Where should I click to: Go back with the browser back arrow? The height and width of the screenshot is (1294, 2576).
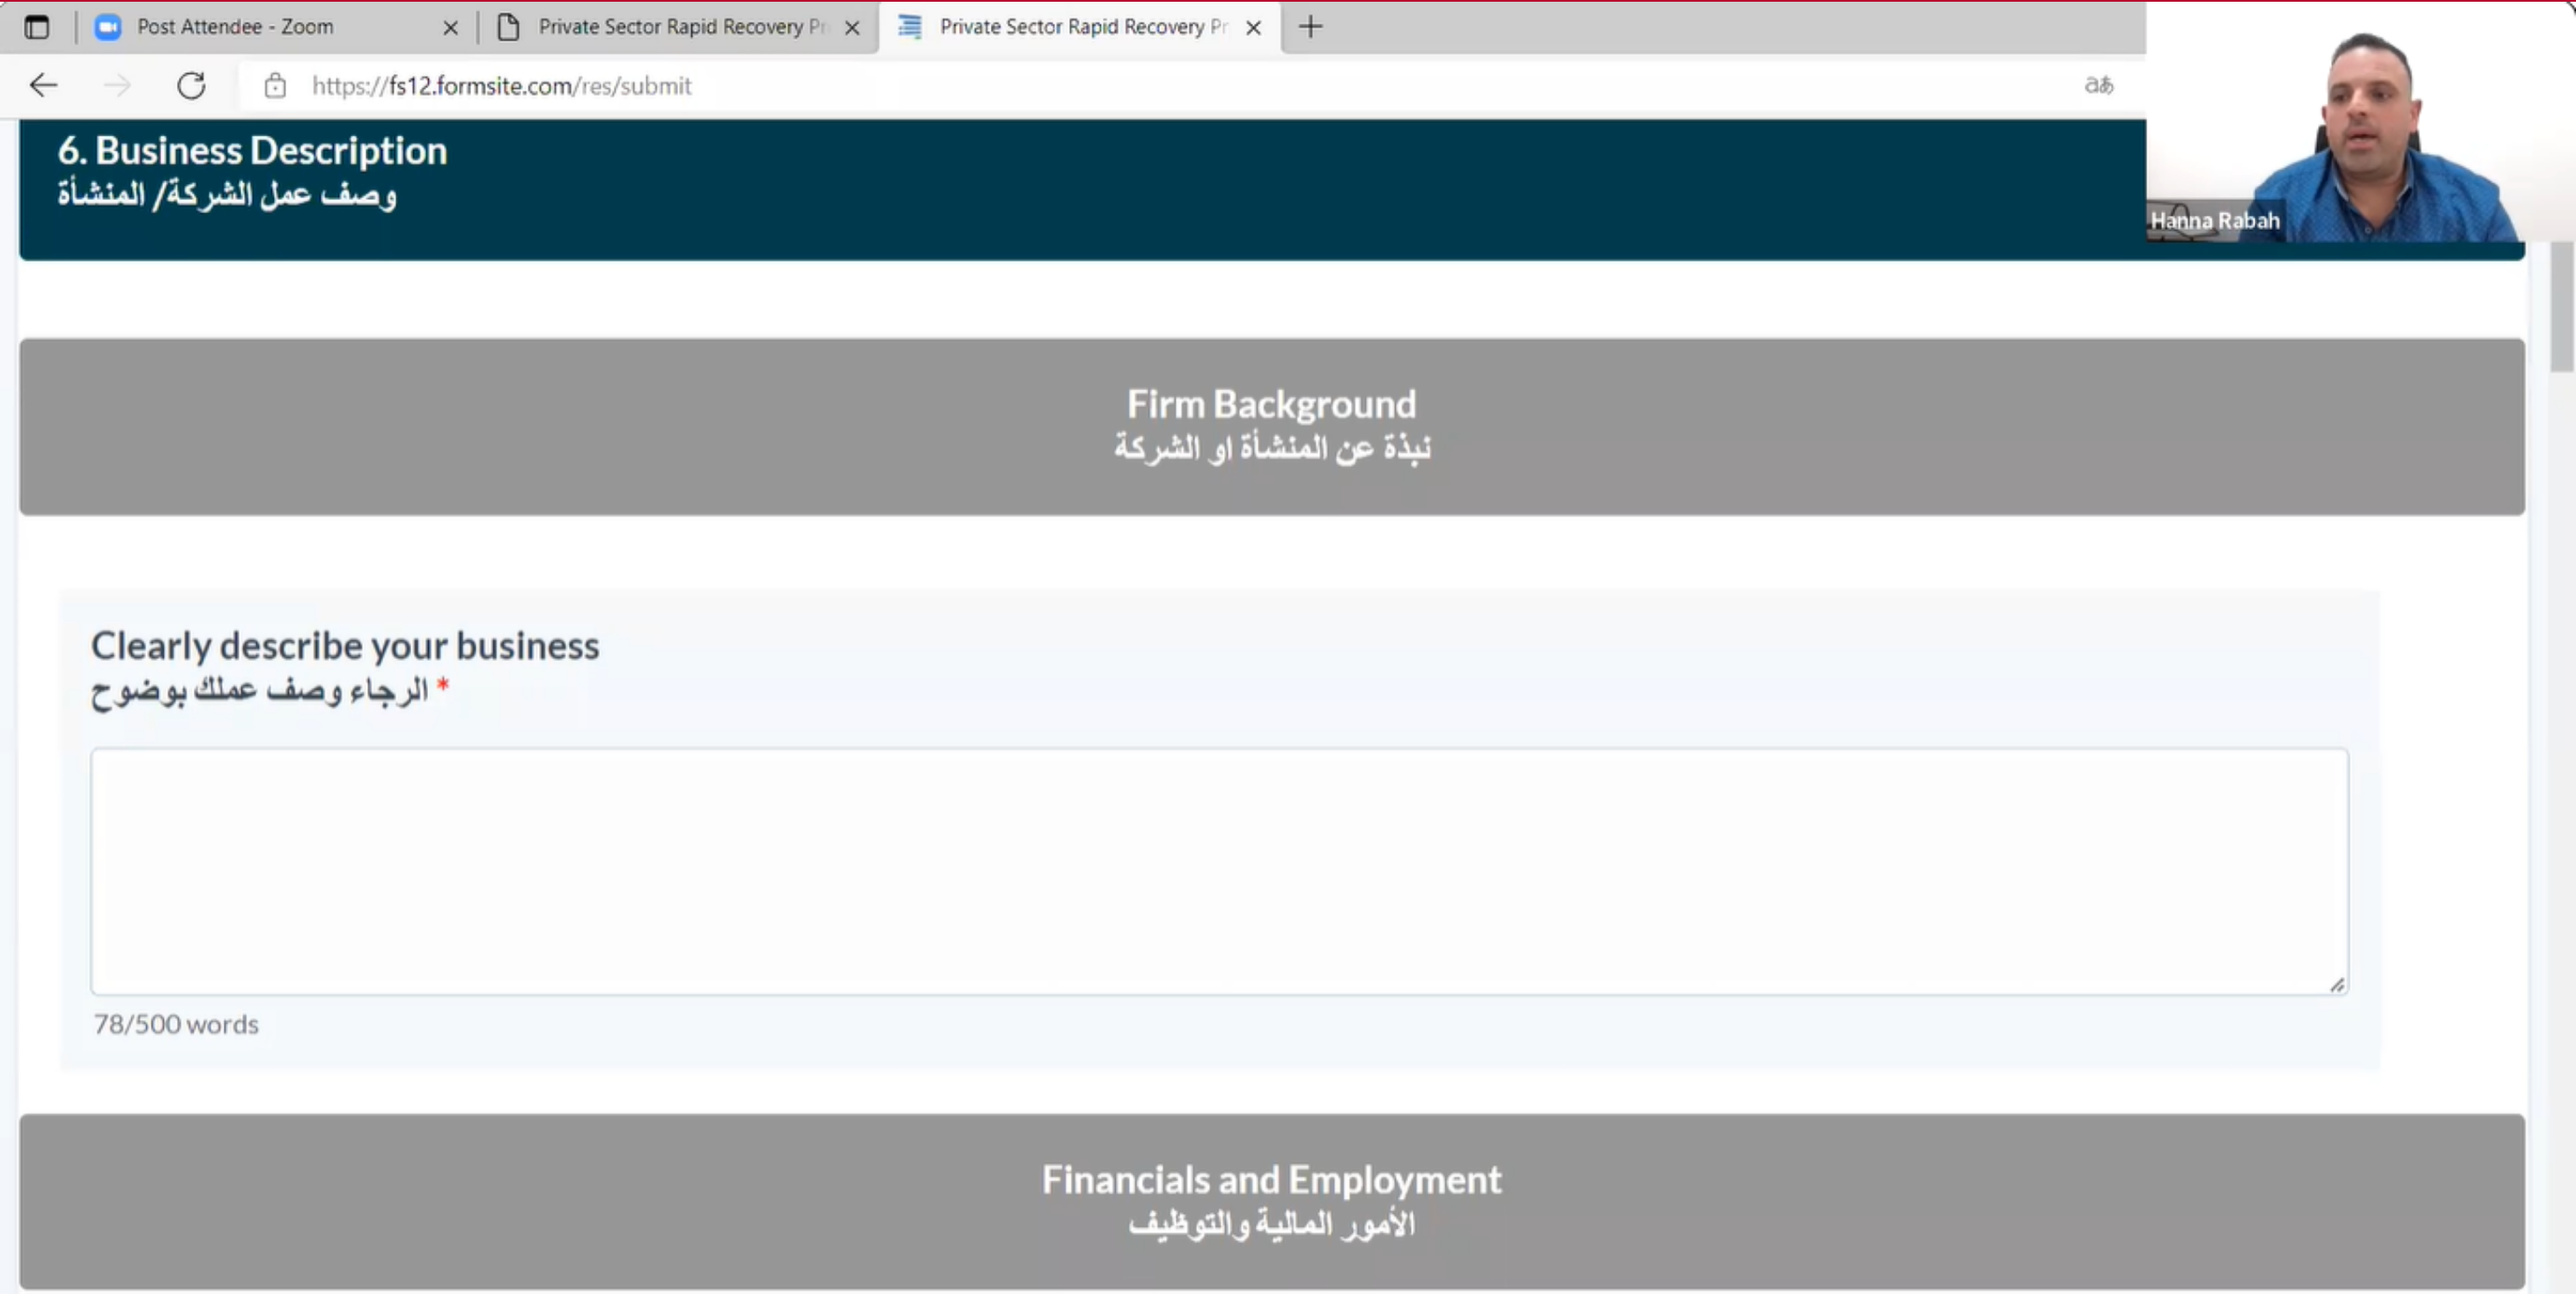coord(43,86)
